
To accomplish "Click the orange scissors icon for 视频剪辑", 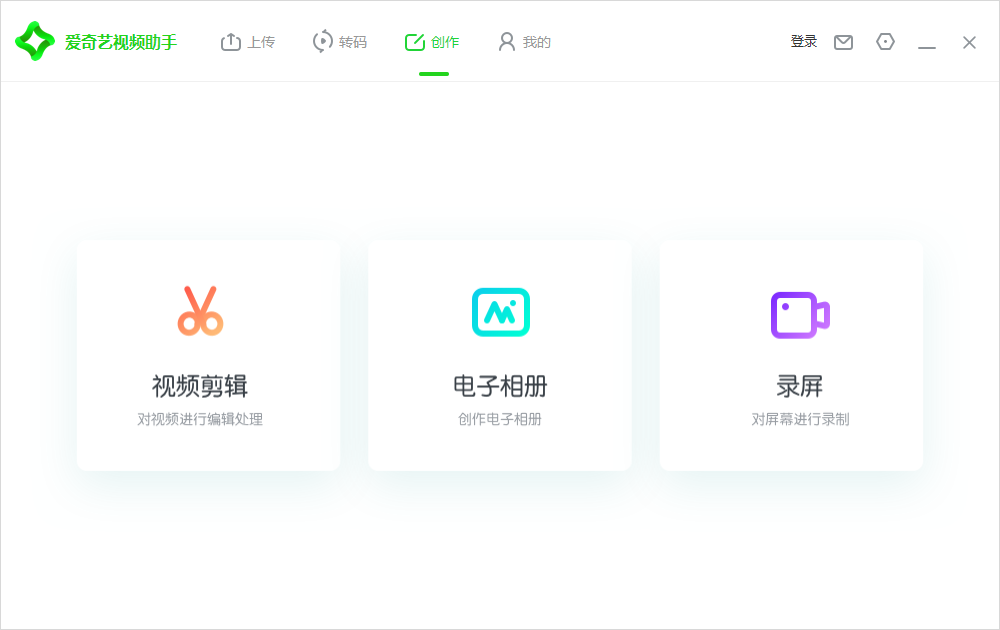I will (199, 311).
